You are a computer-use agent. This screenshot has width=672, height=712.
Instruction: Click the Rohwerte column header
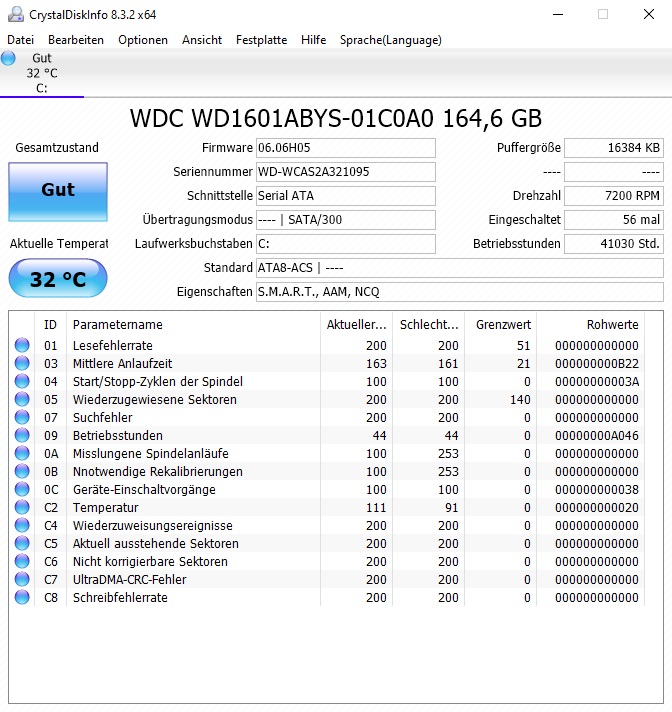(x=591, y=325)
